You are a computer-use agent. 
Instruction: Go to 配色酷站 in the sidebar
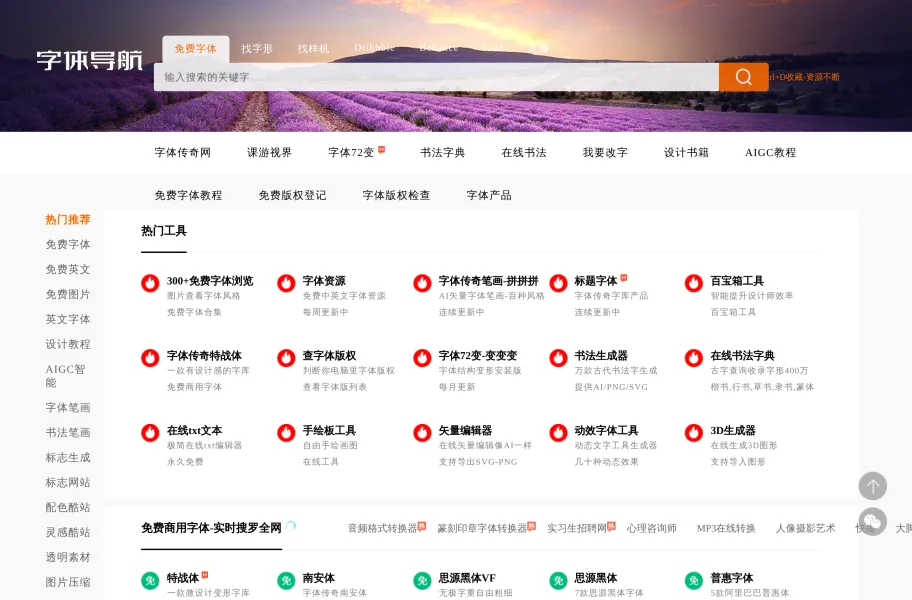[68, 508]
